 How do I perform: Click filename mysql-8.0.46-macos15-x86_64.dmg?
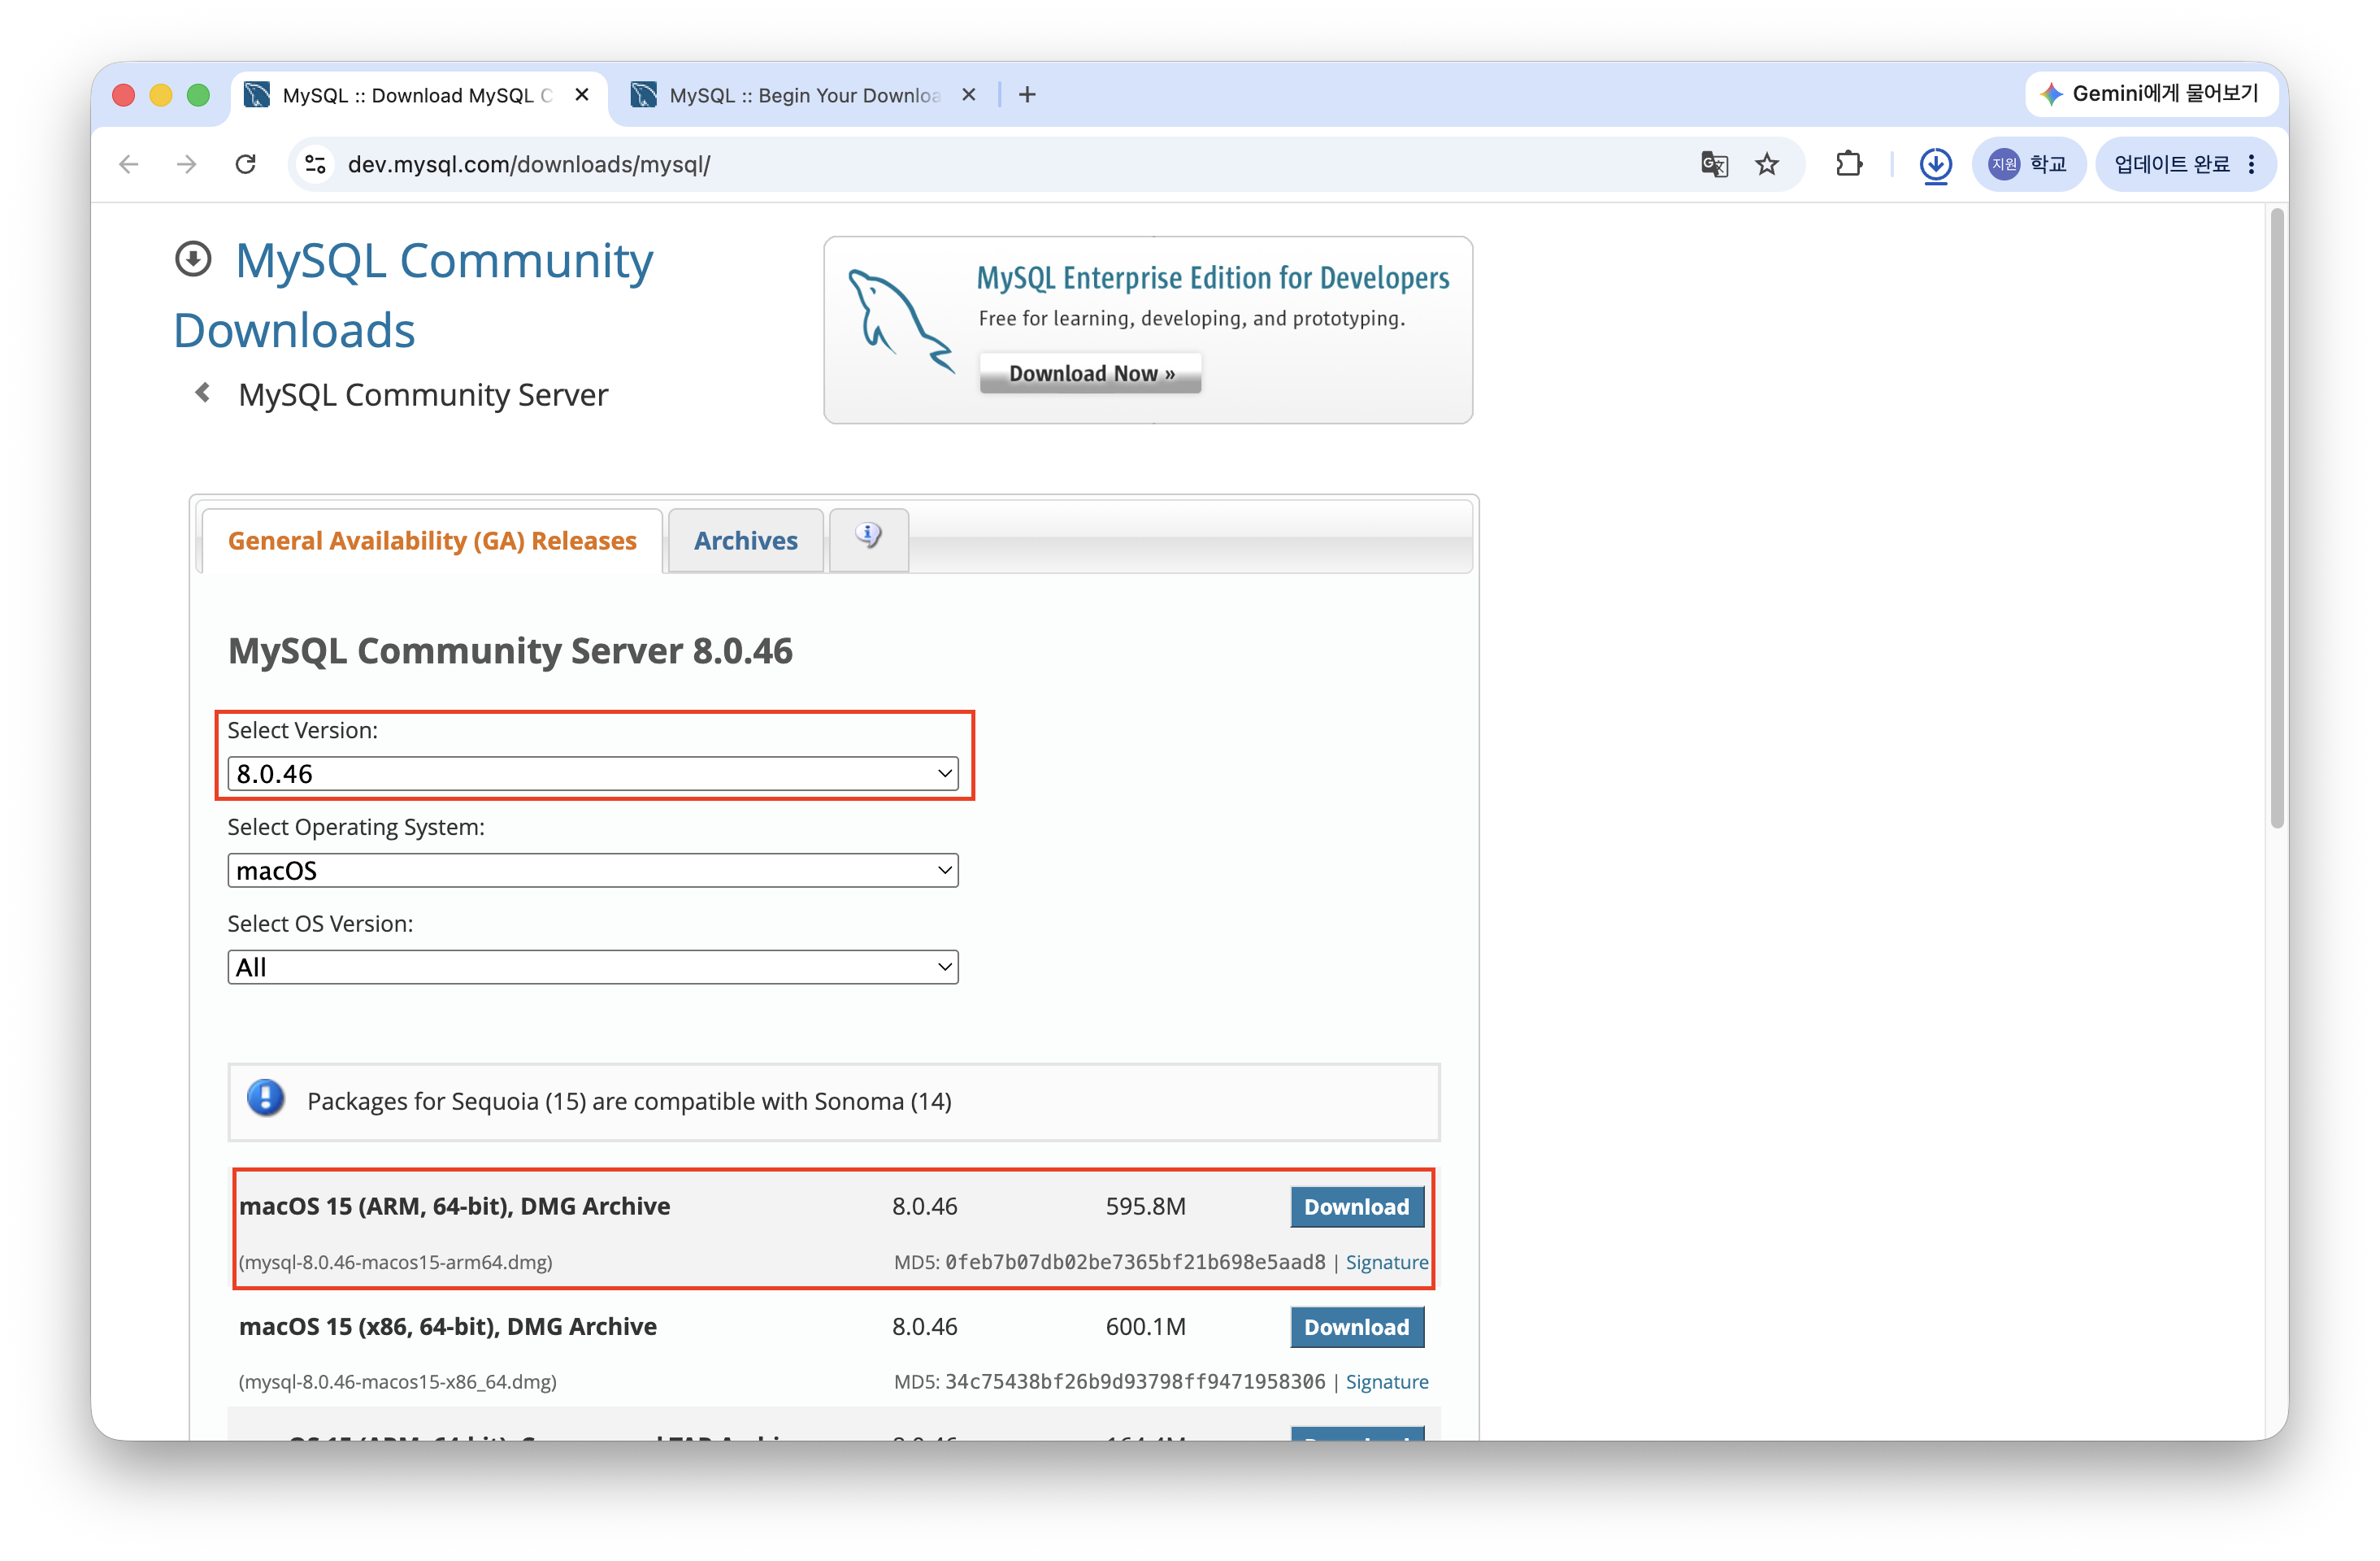(x=398, y=1382)
